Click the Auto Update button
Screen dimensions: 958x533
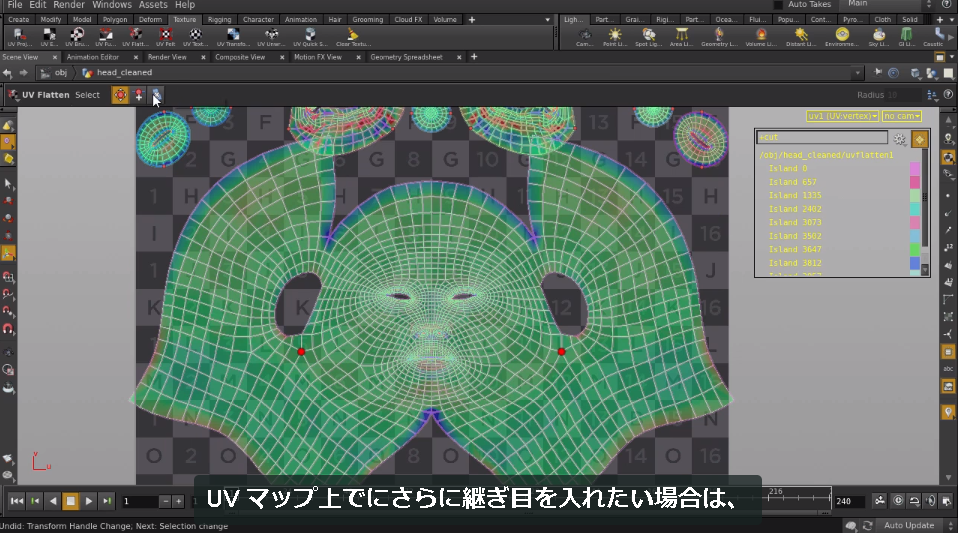[909, 526]
